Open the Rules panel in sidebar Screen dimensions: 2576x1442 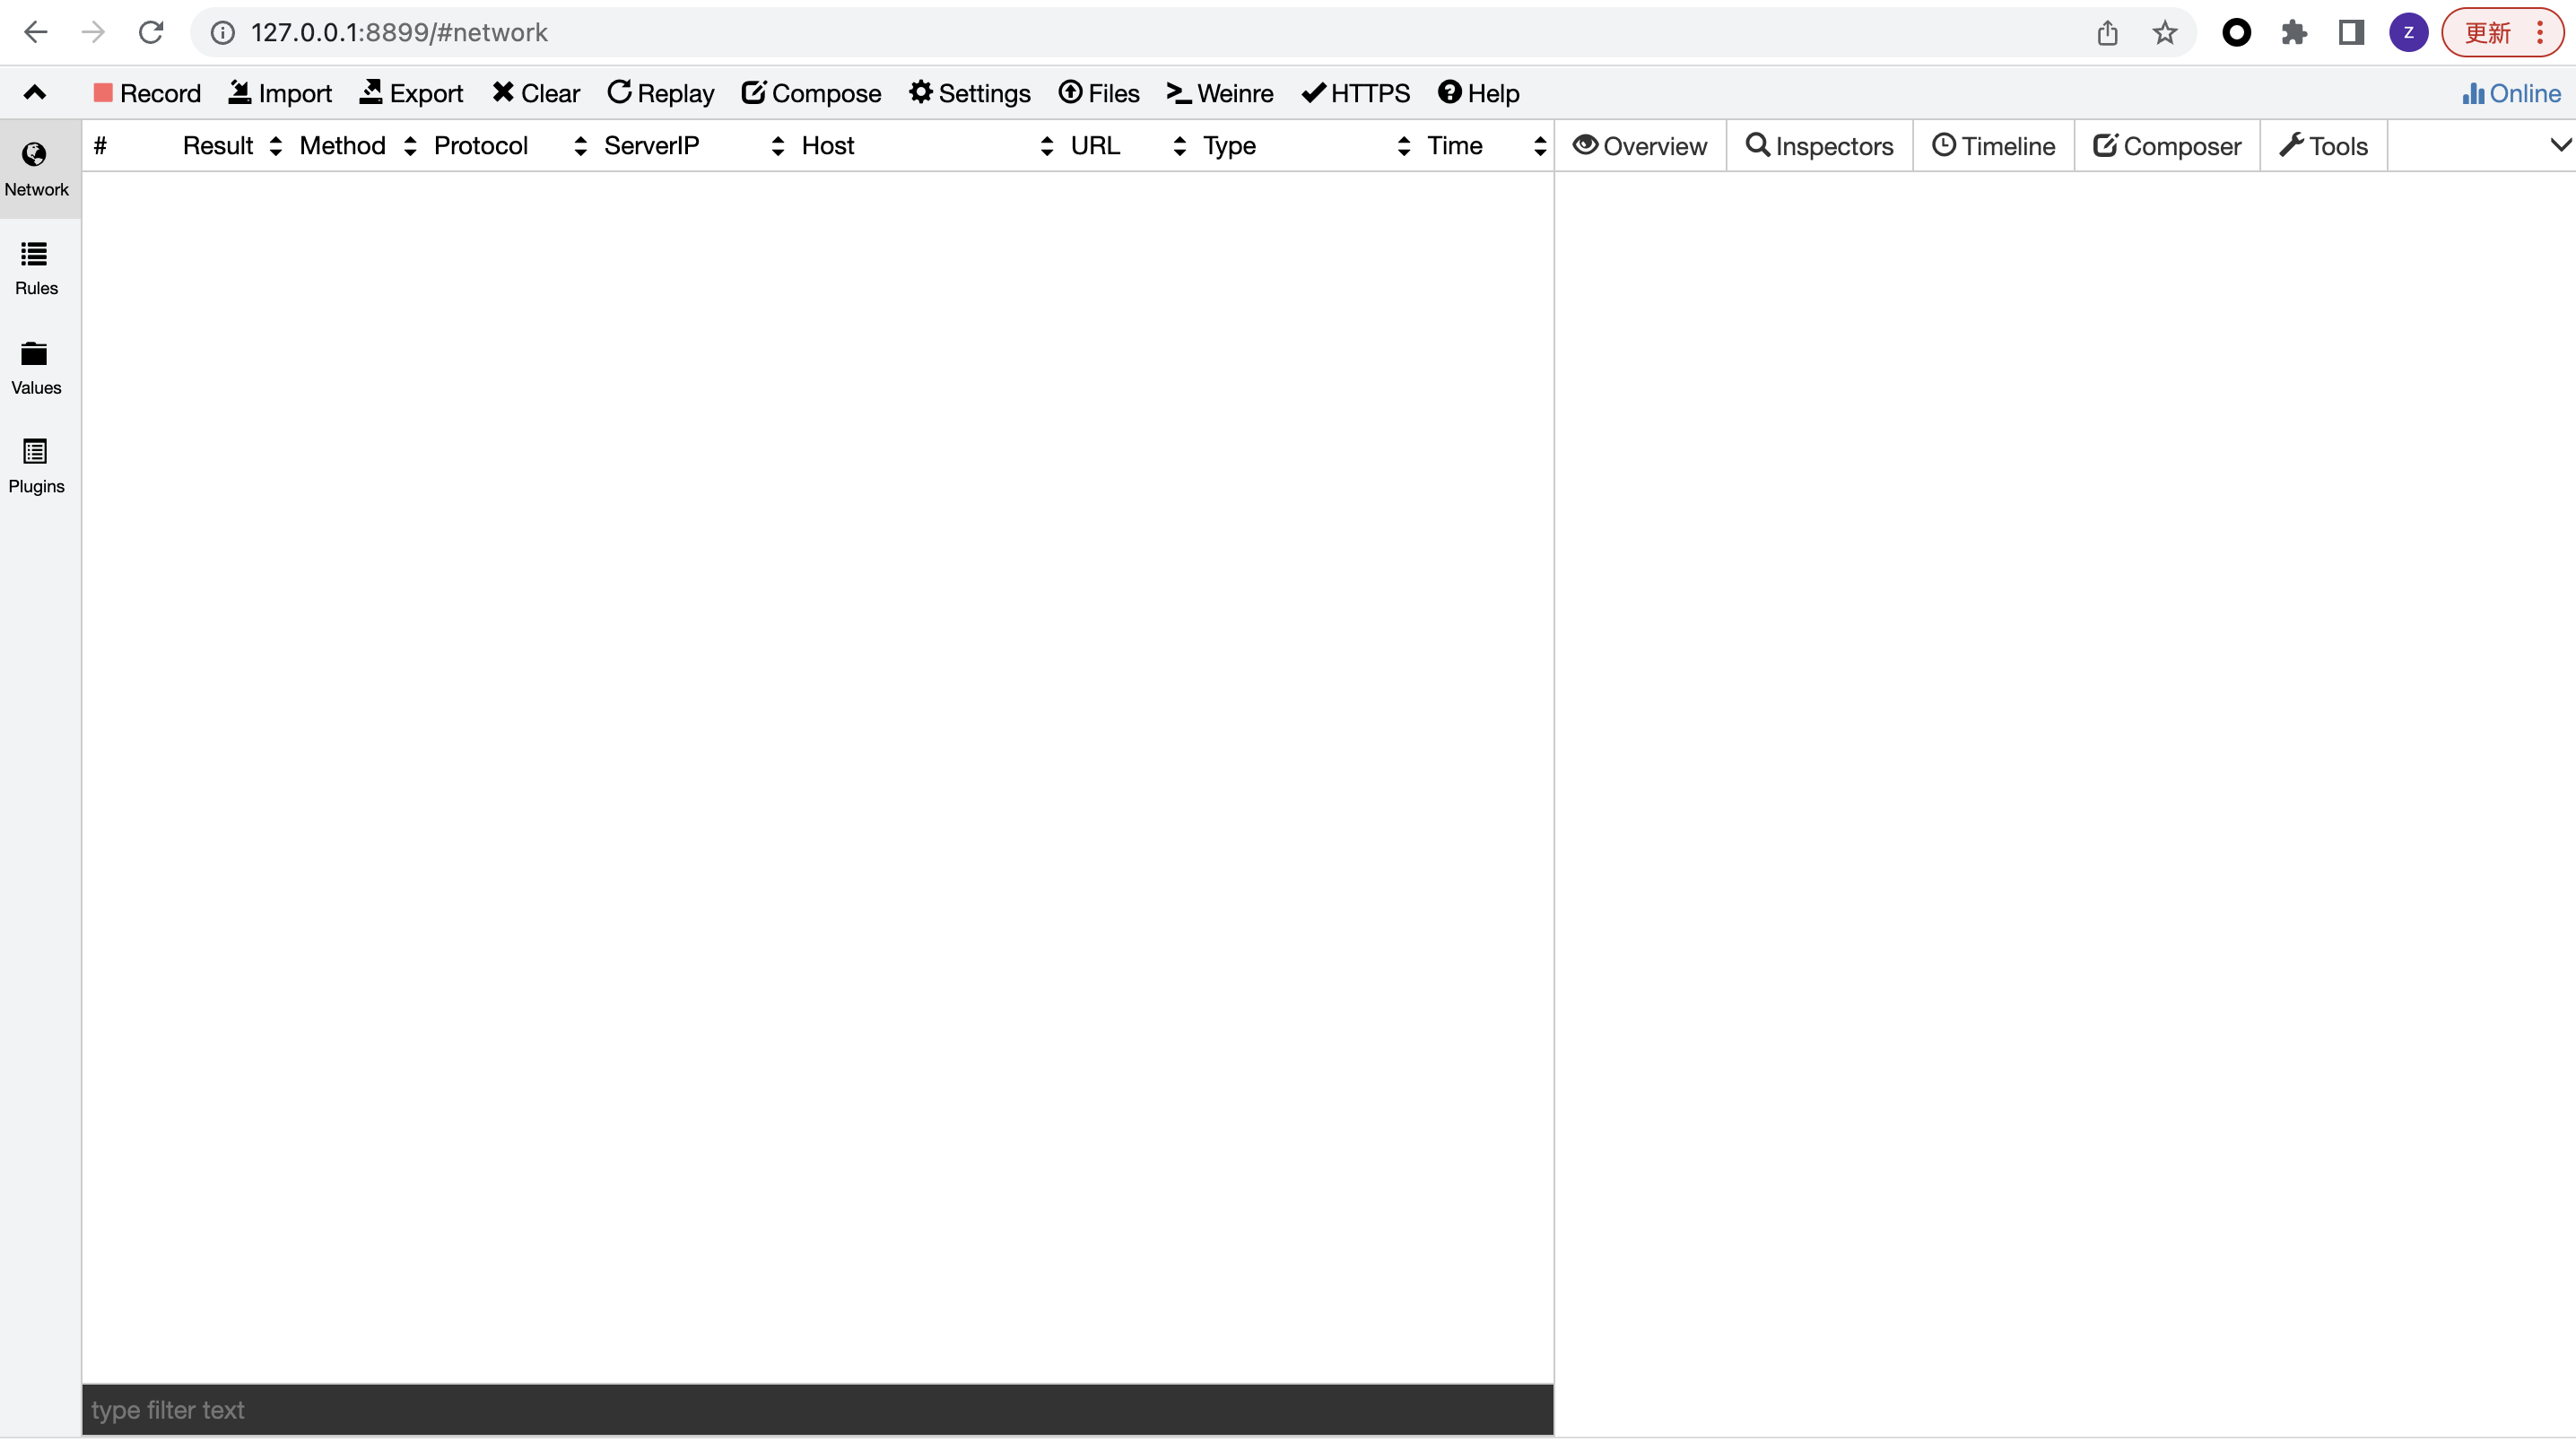[35, 267]
